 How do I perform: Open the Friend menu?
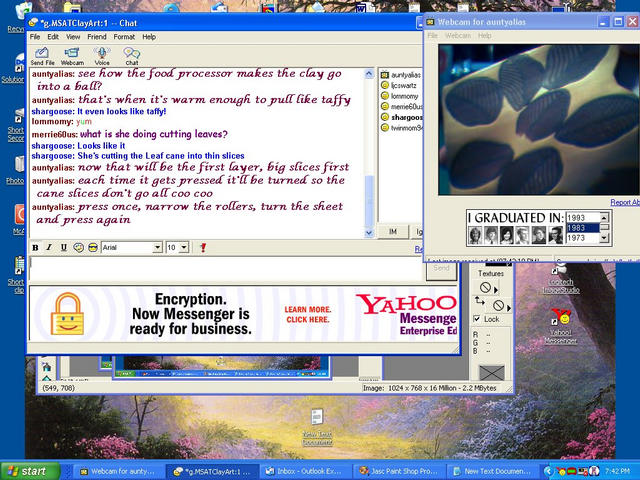tap(97, 37)
